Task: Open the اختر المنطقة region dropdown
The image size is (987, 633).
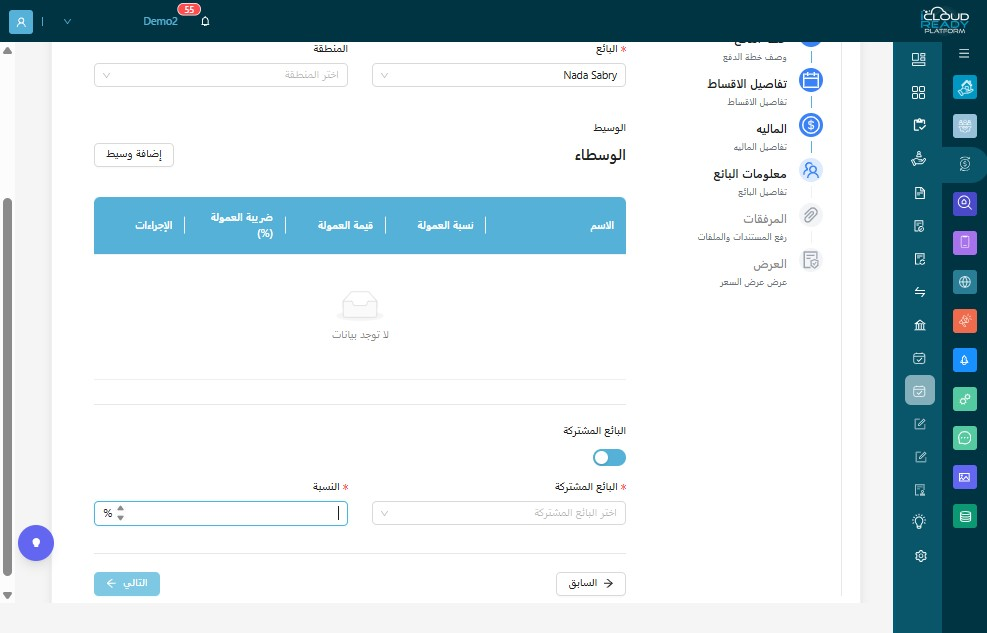Action: click(221, 75)
